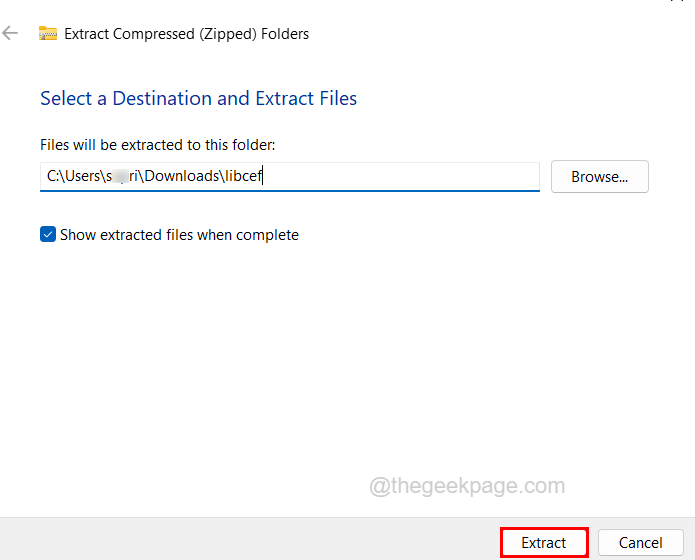Image resolution: width=695 pixels, height=560 pixels.
Task: Click 'Files will be extracted to this folder:' label
Action: pos(157,145)
